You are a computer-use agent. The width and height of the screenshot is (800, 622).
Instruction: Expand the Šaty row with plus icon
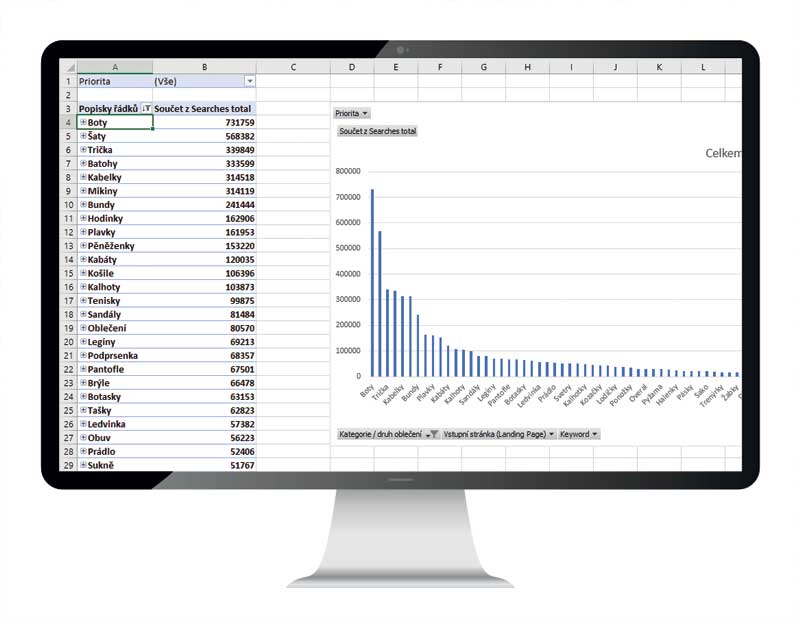(x=83, y=136)
